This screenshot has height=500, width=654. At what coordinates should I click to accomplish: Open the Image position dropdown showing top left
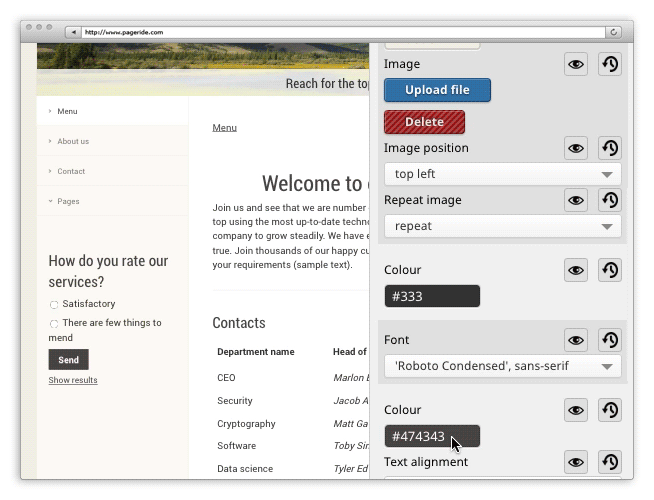[502, 174]
